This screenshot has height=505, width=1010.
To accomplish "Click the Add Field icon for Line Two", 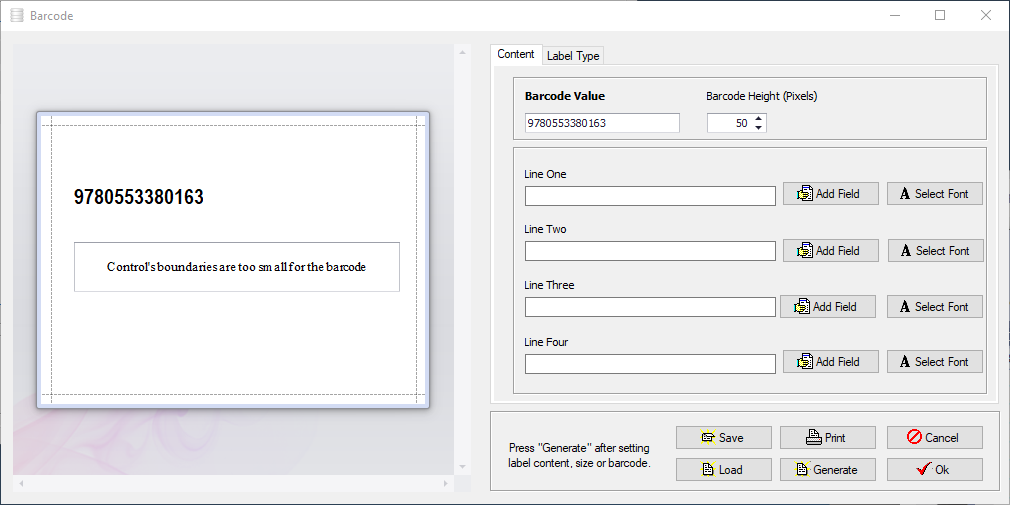I will click(x=805, y=250).
